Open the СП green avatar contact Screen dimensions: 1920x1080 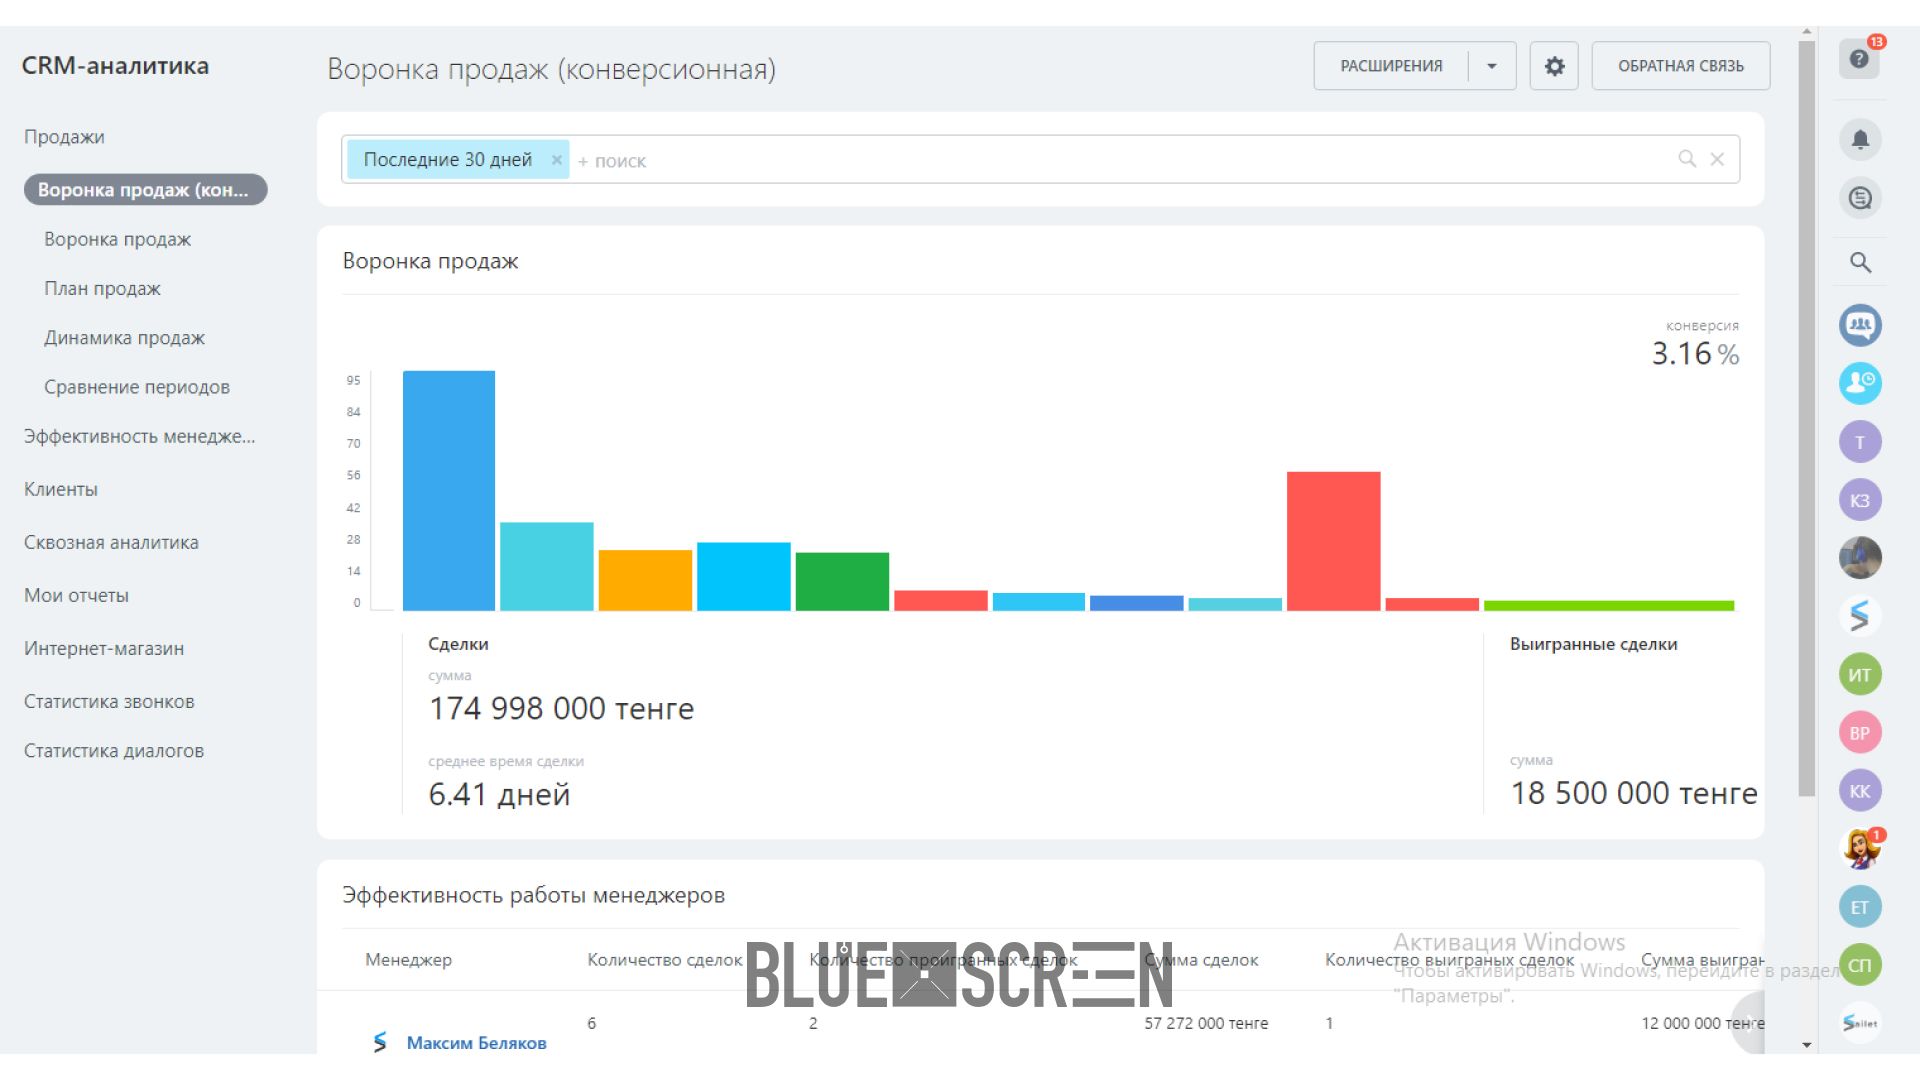(1860, 965)
